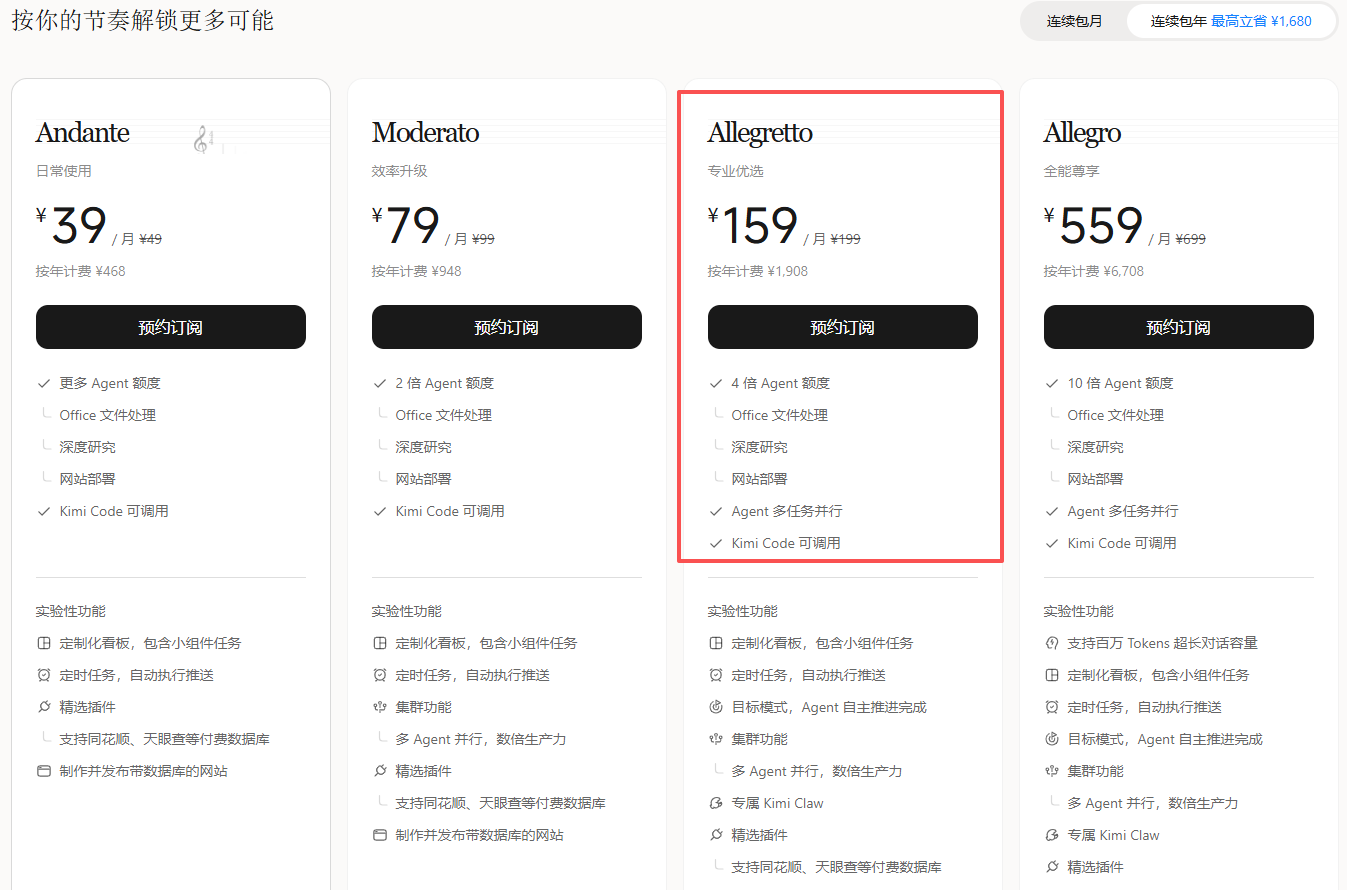Click the "10 倍 Agent 额度" feature line
Screen dimensions: 1347x890
coord(1120,383)
